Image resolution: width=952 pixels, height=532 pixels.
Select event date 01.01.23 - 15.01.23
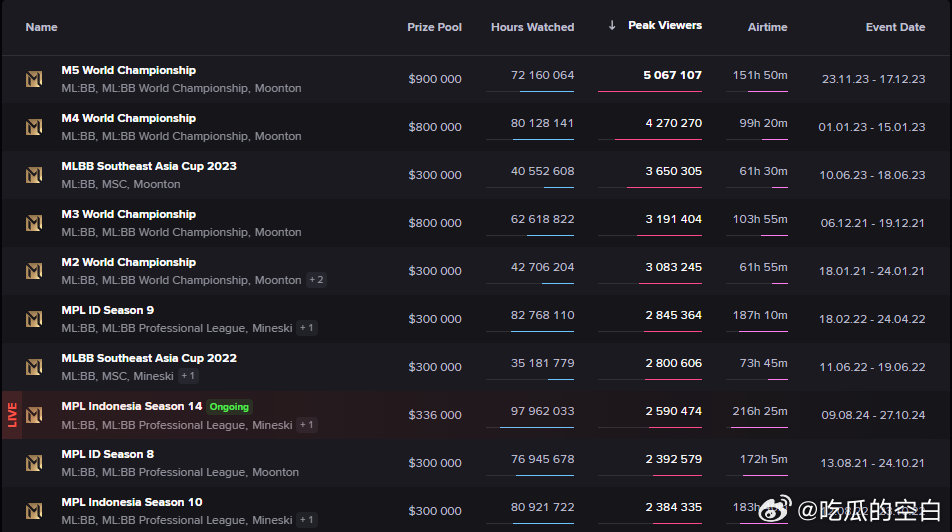tap(872, 127)
